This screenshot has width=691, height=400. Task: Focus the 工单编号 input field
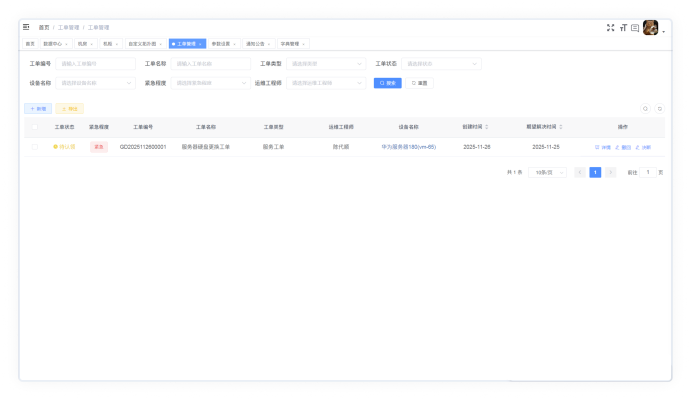pos(95,64)
